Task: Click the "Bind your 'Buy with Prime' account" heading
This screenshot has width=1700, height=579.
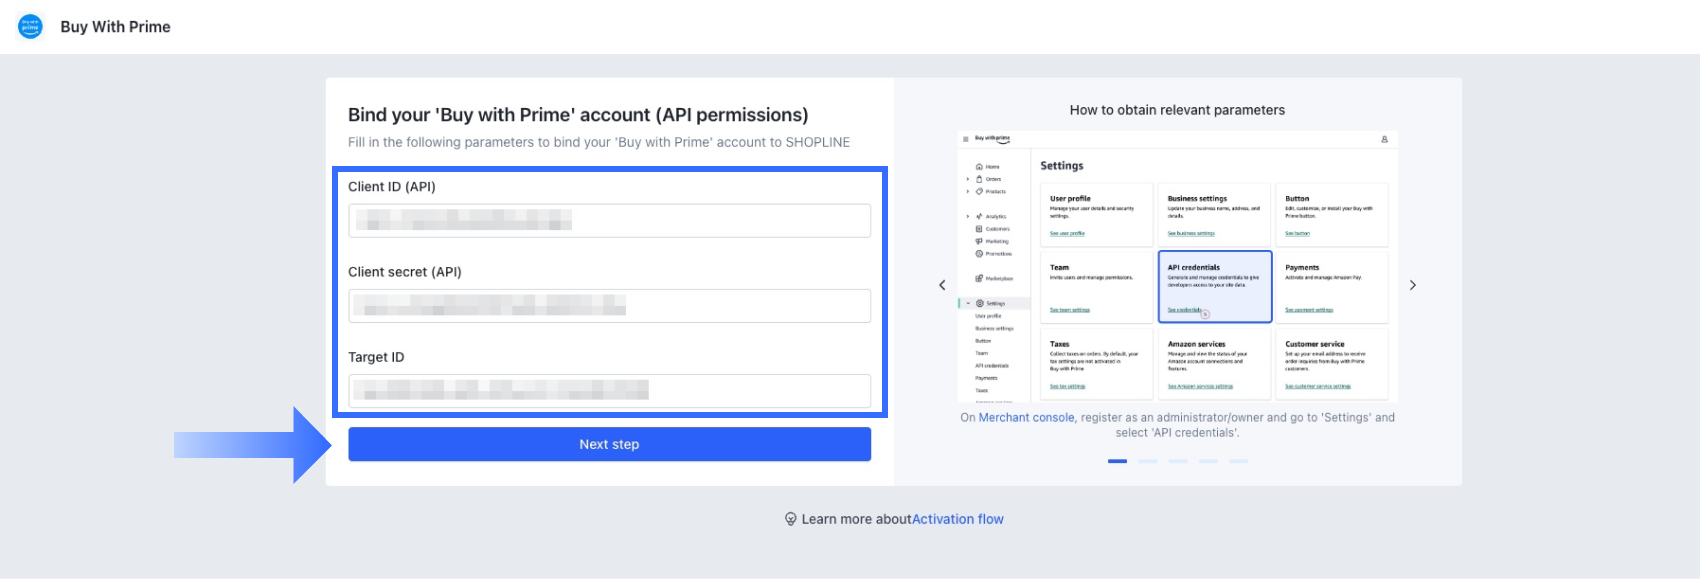Action: (x=578, y=115)
